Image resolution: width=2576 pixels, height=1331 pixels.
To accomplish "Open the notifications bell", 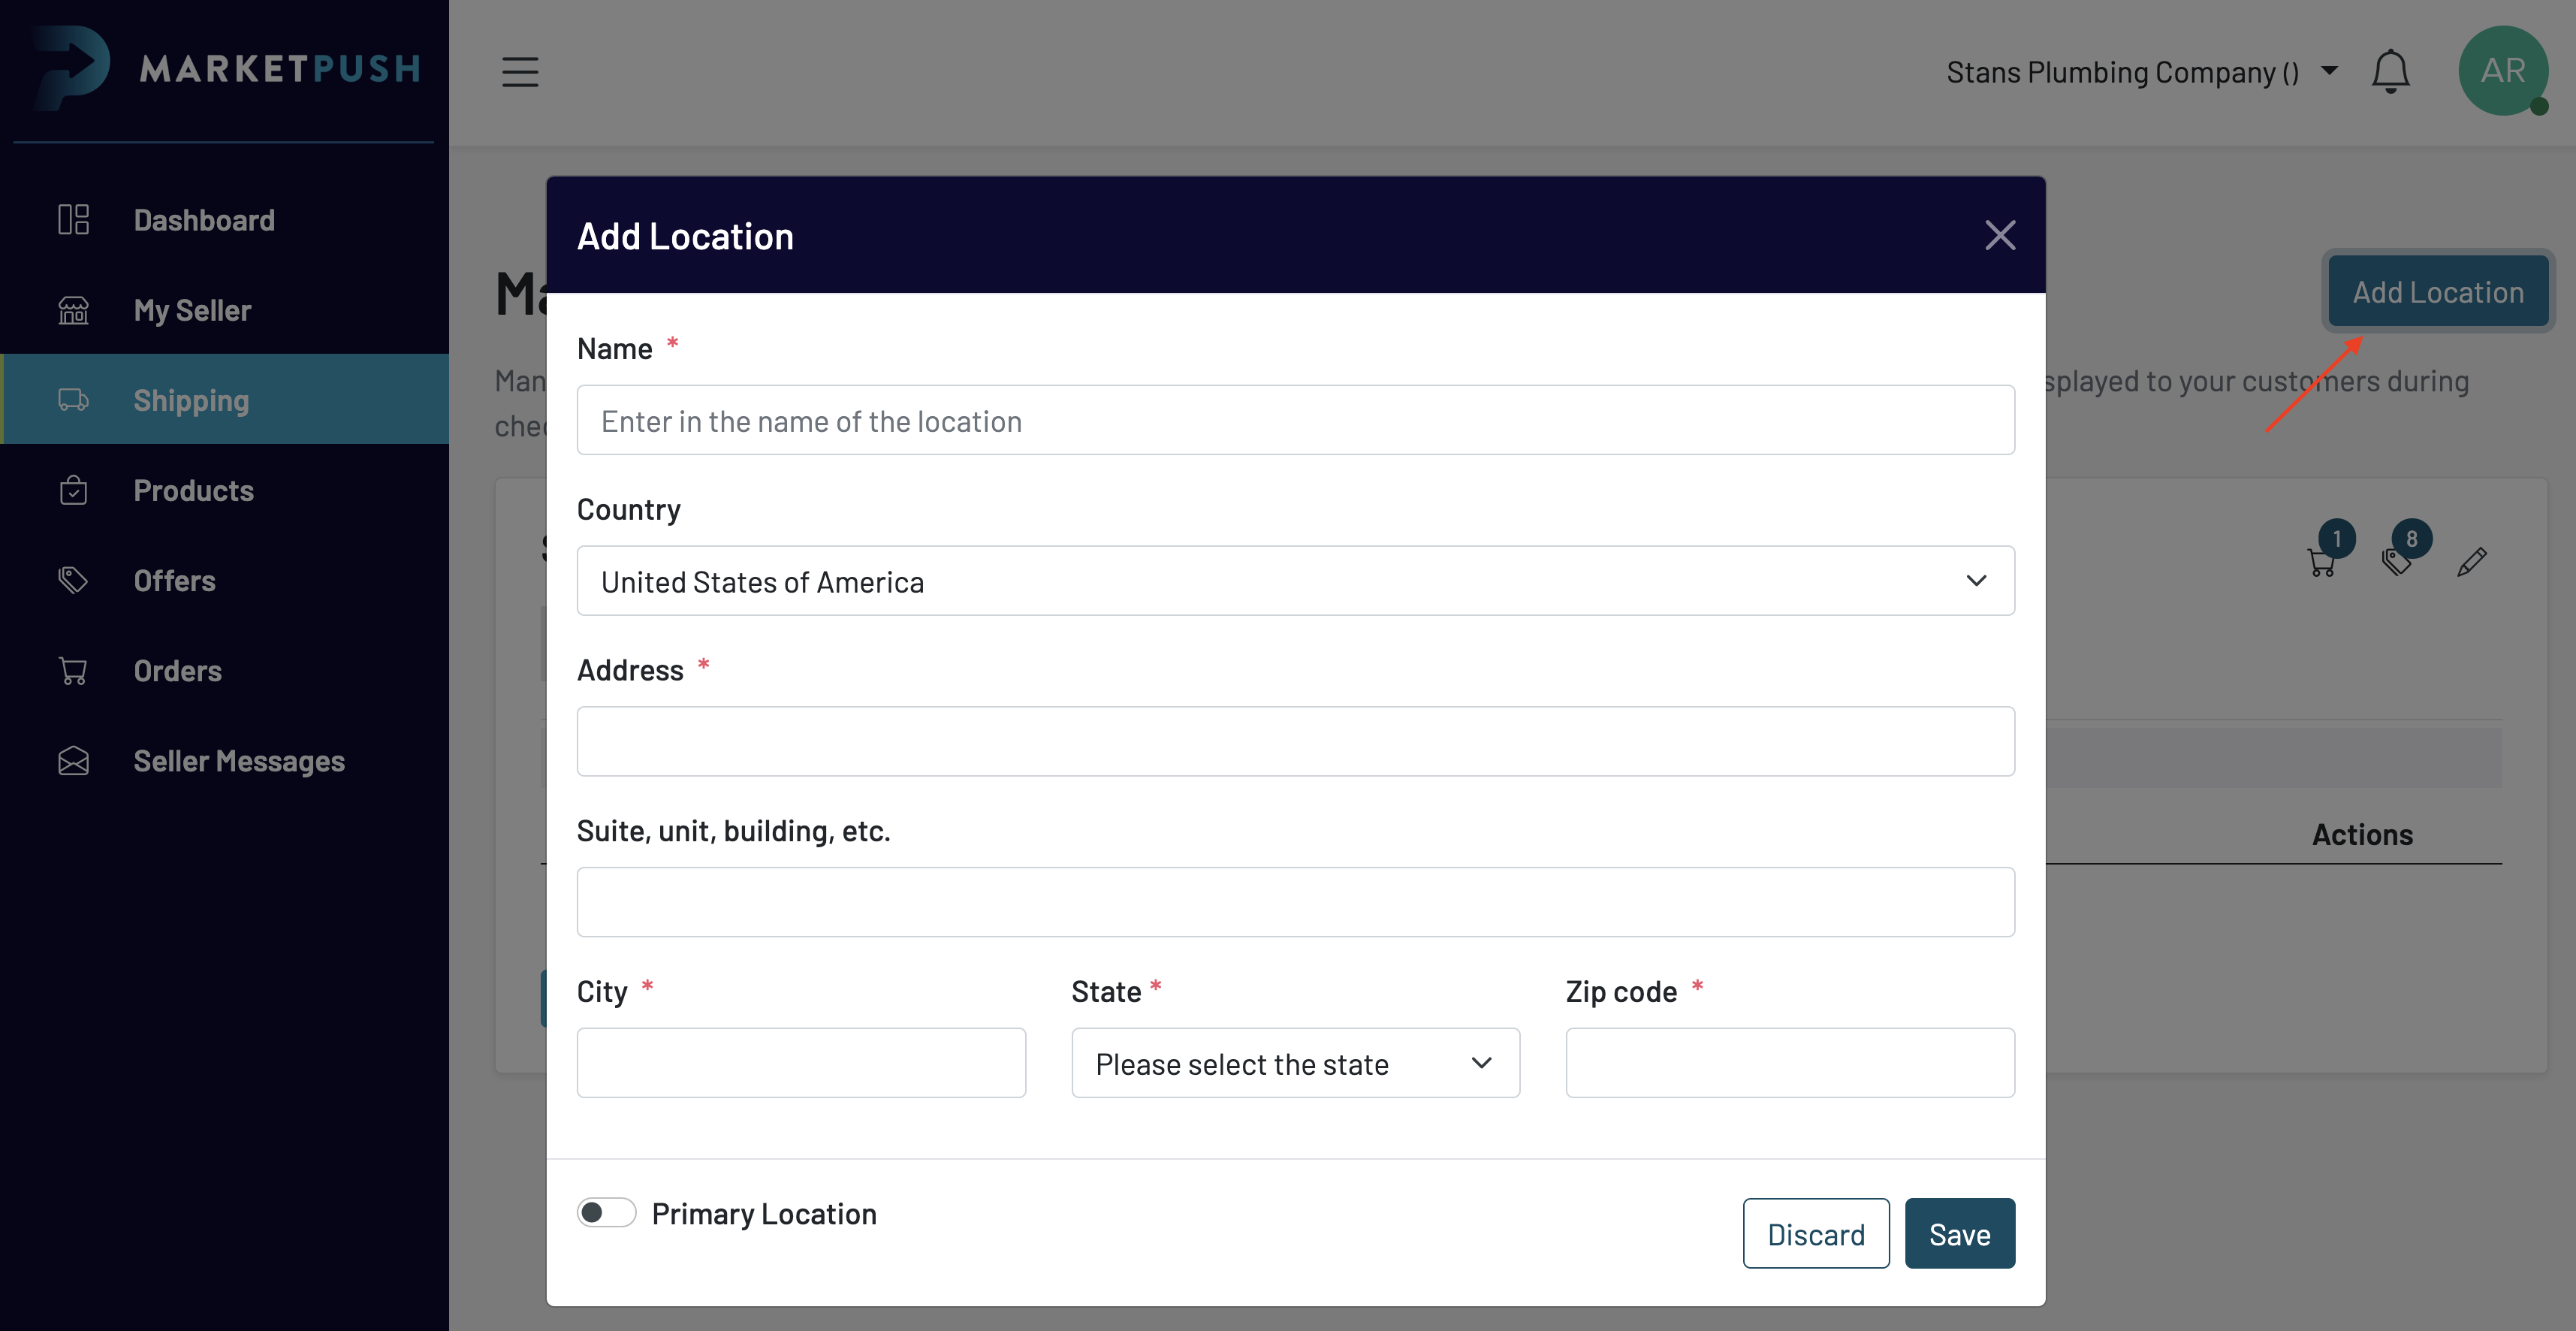I will (x=2390, y=72).
